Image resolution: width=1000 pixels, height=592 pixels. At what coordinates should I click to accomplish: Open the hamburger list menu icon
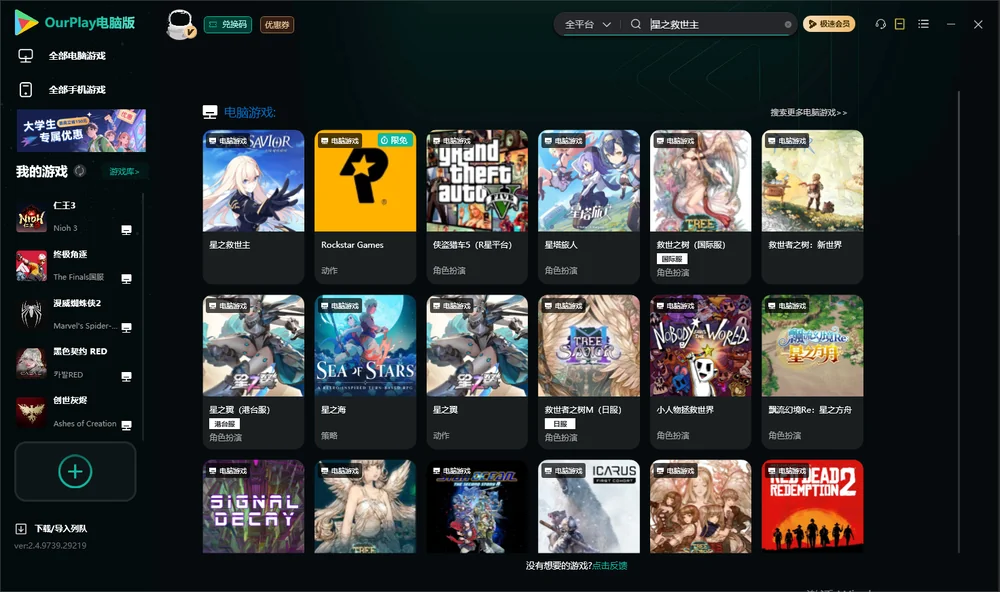coord(923,24)
